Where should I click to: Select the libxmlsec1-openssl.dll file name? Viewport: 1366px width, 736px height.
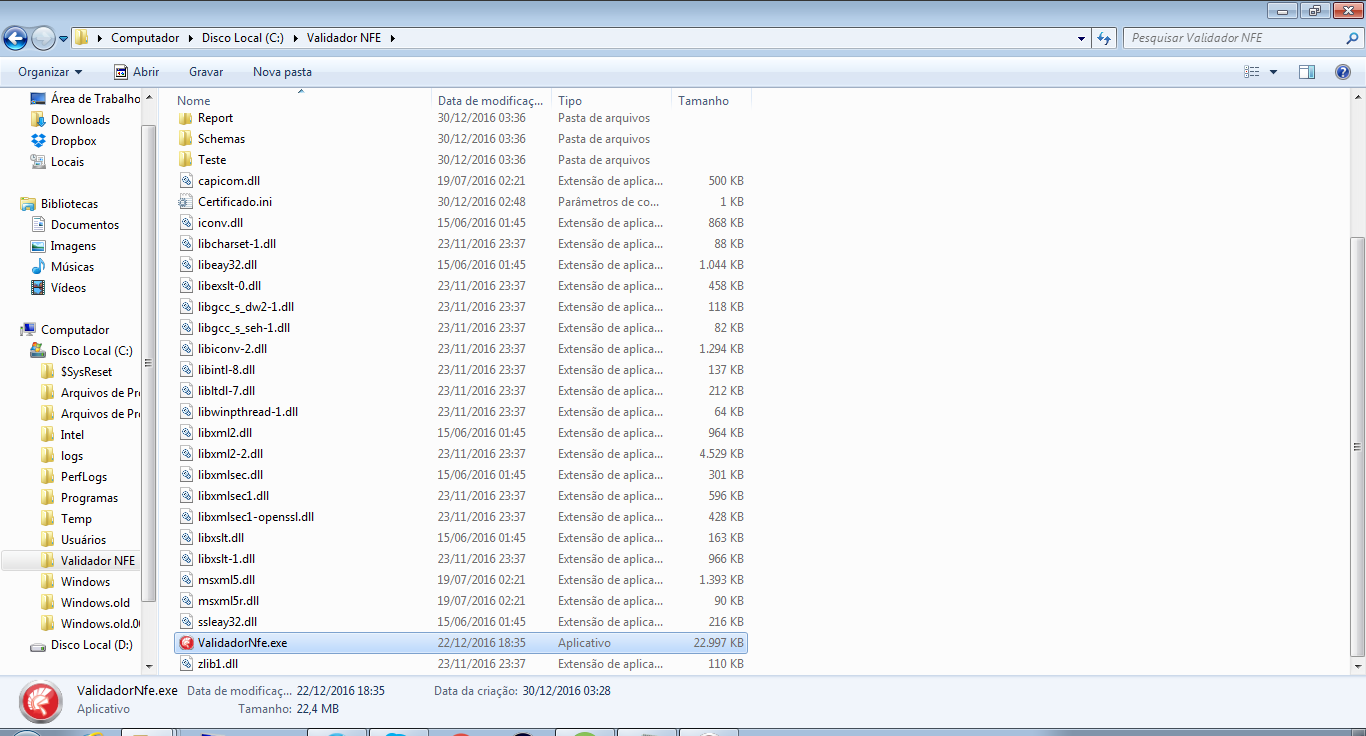click(x=256, y=517)
